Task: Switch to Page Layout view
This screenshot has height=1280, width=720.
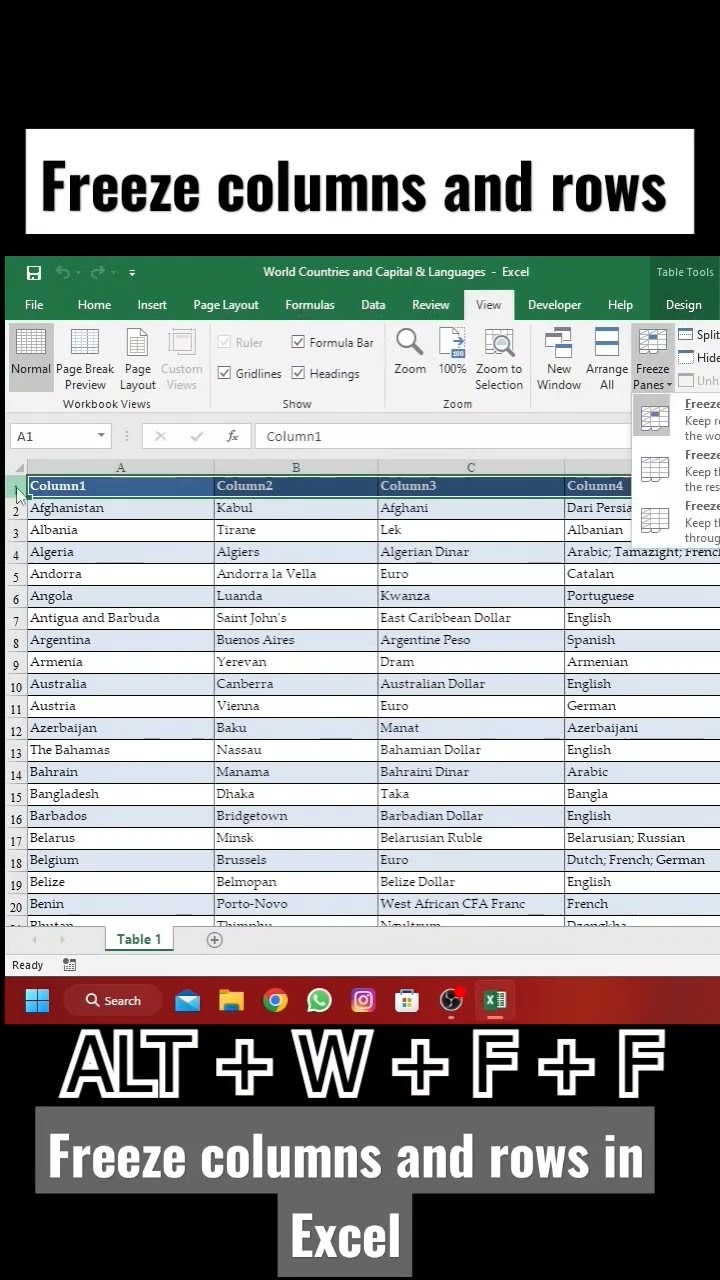Action: (x=138, y=360)
